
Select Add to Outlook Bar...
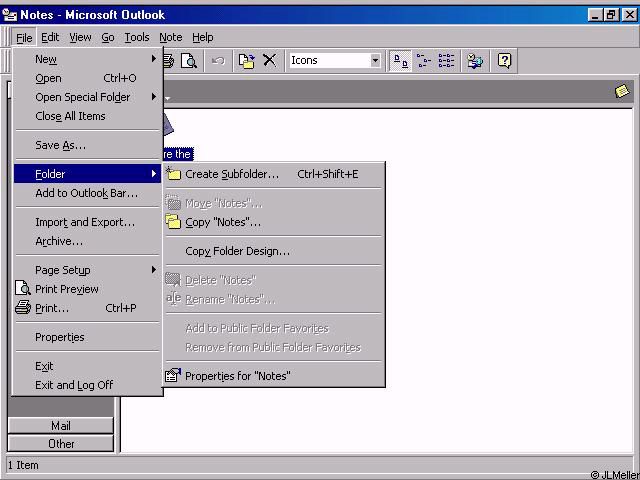point(87,193)
